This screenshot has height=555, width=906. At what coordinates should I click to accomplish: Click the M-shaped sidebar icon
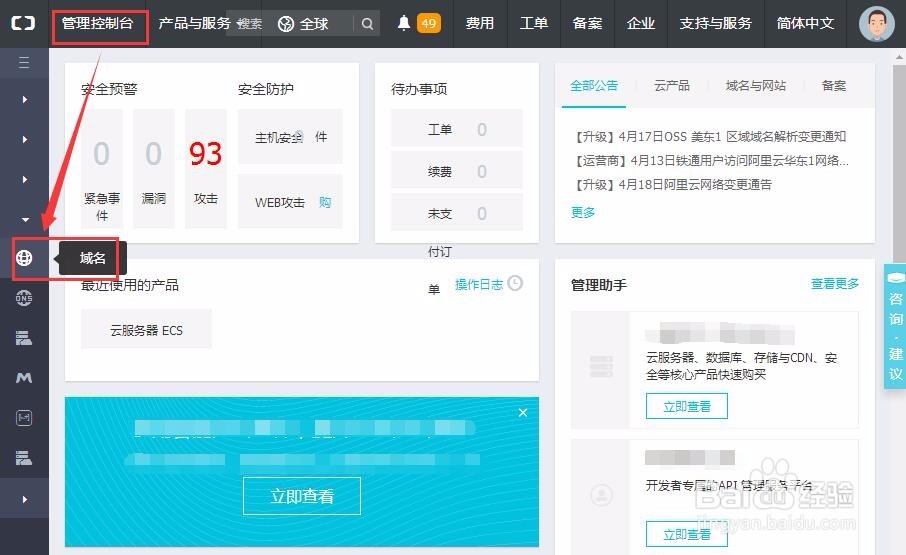pyautogui.click(x=24, y=378)
